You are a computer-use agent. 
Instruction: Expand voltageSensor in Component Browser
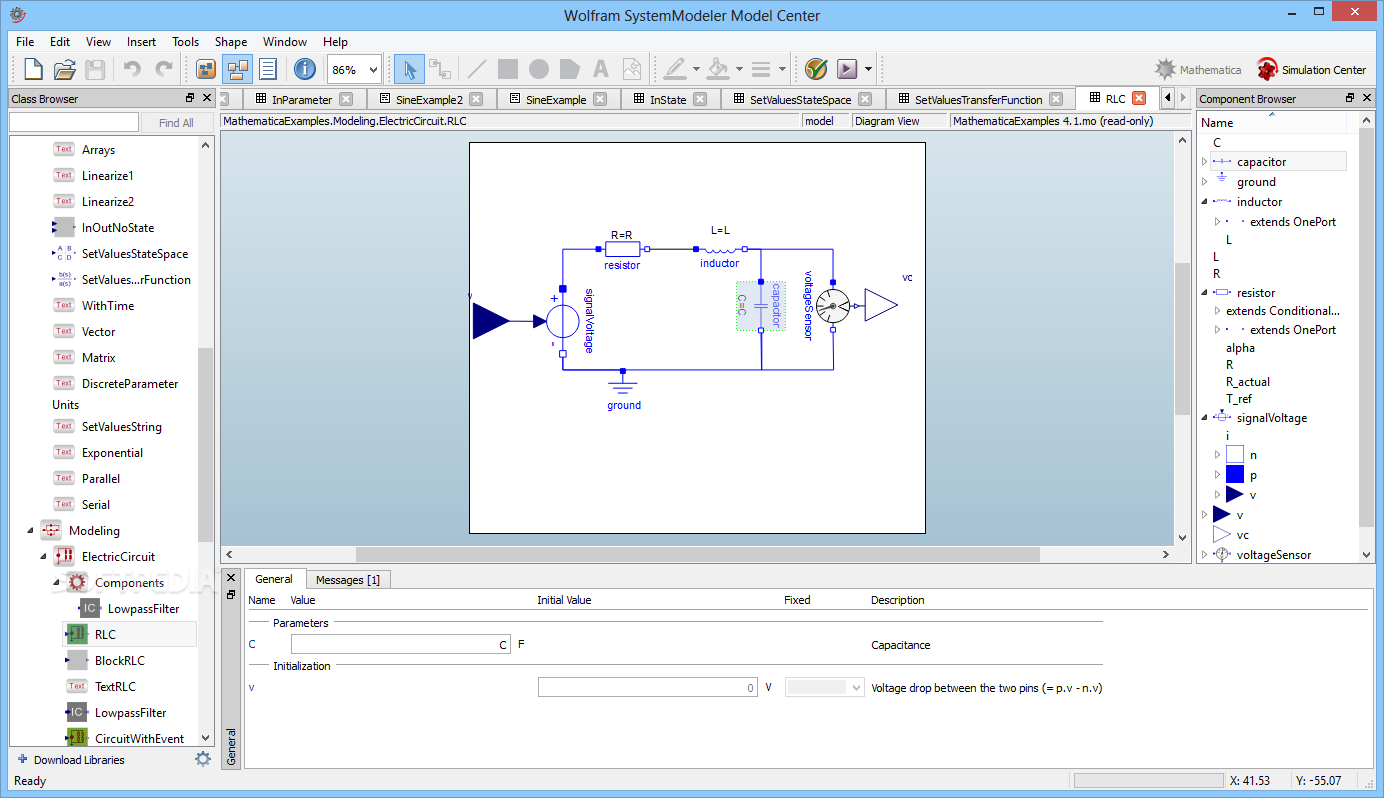1204,555
